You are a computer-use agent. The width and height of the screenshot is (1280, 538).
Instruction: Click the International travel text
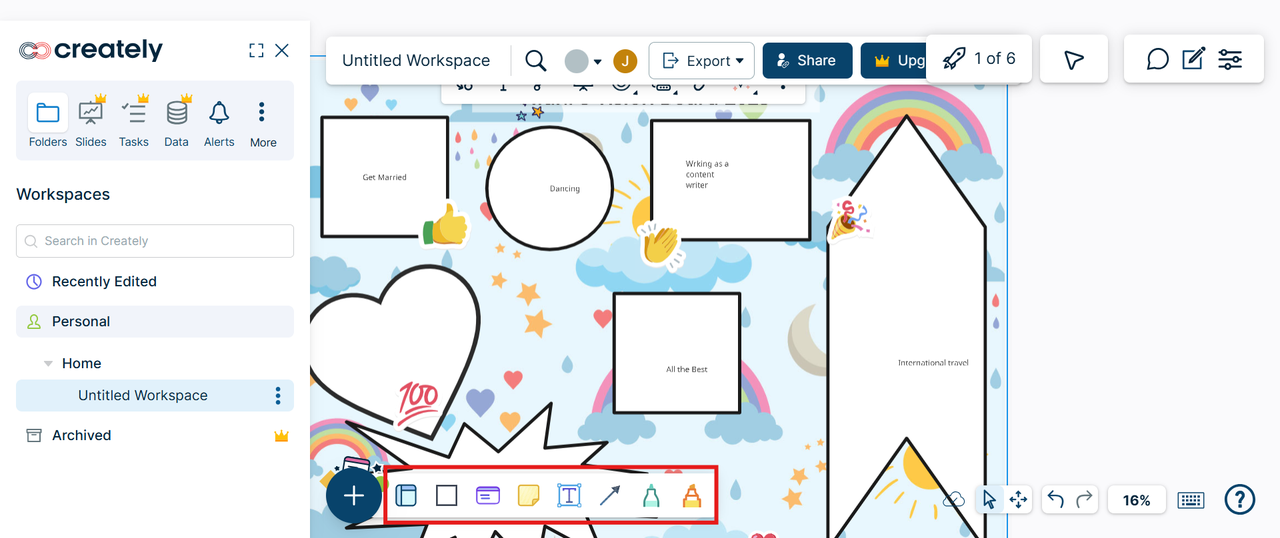click(933, 363)
